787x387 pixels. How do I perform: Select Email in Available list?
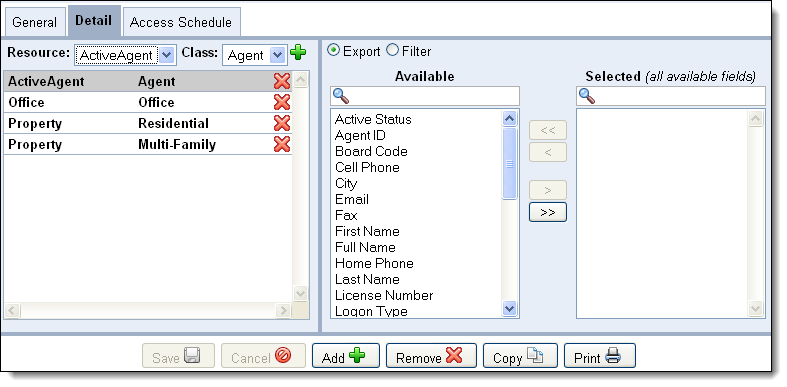coord(351,200)
